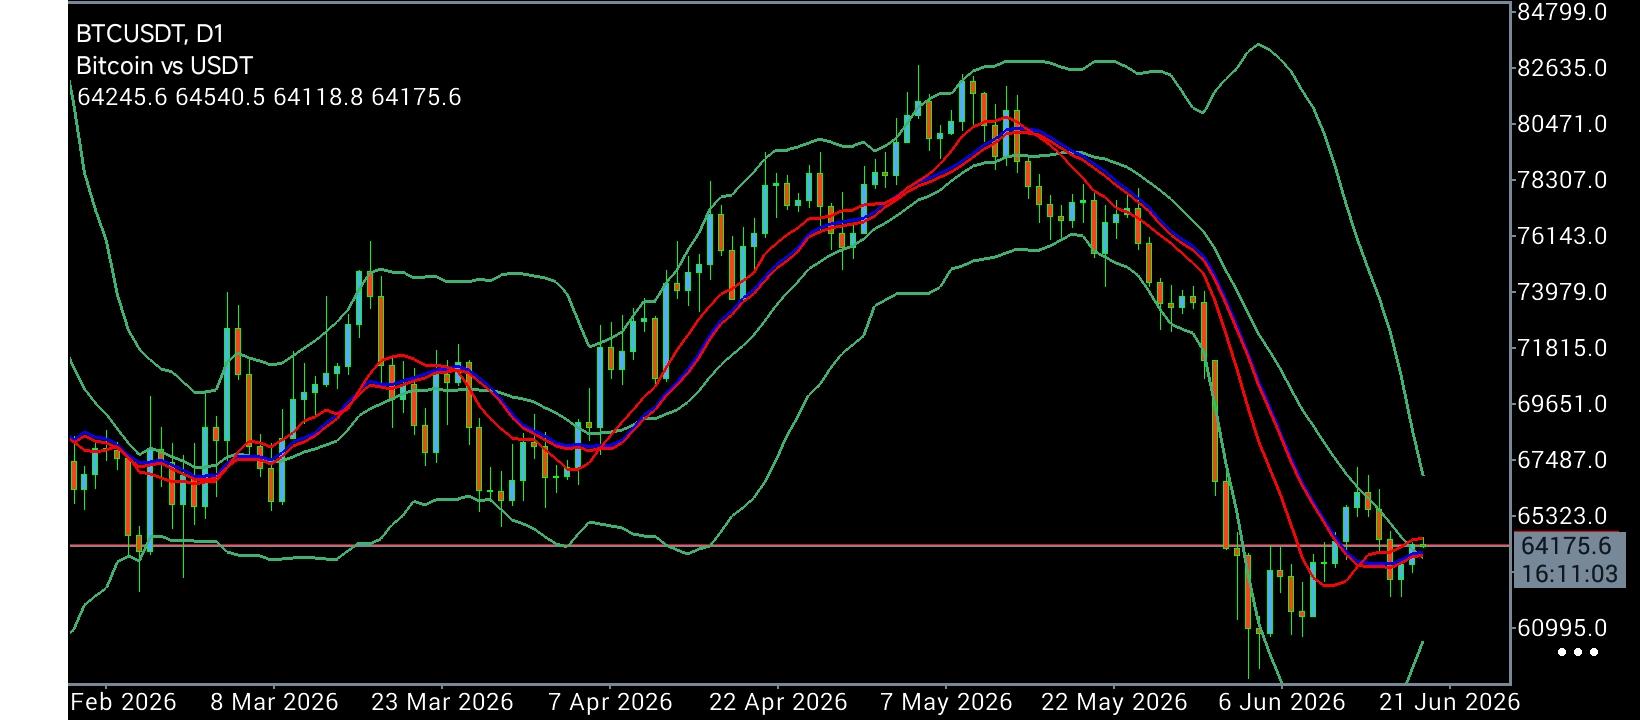Select the BTCUSDT, D1 symbol label
The height and width of the screenshot is (720, 1640).
pyautogui.click(x=150, y=34)
